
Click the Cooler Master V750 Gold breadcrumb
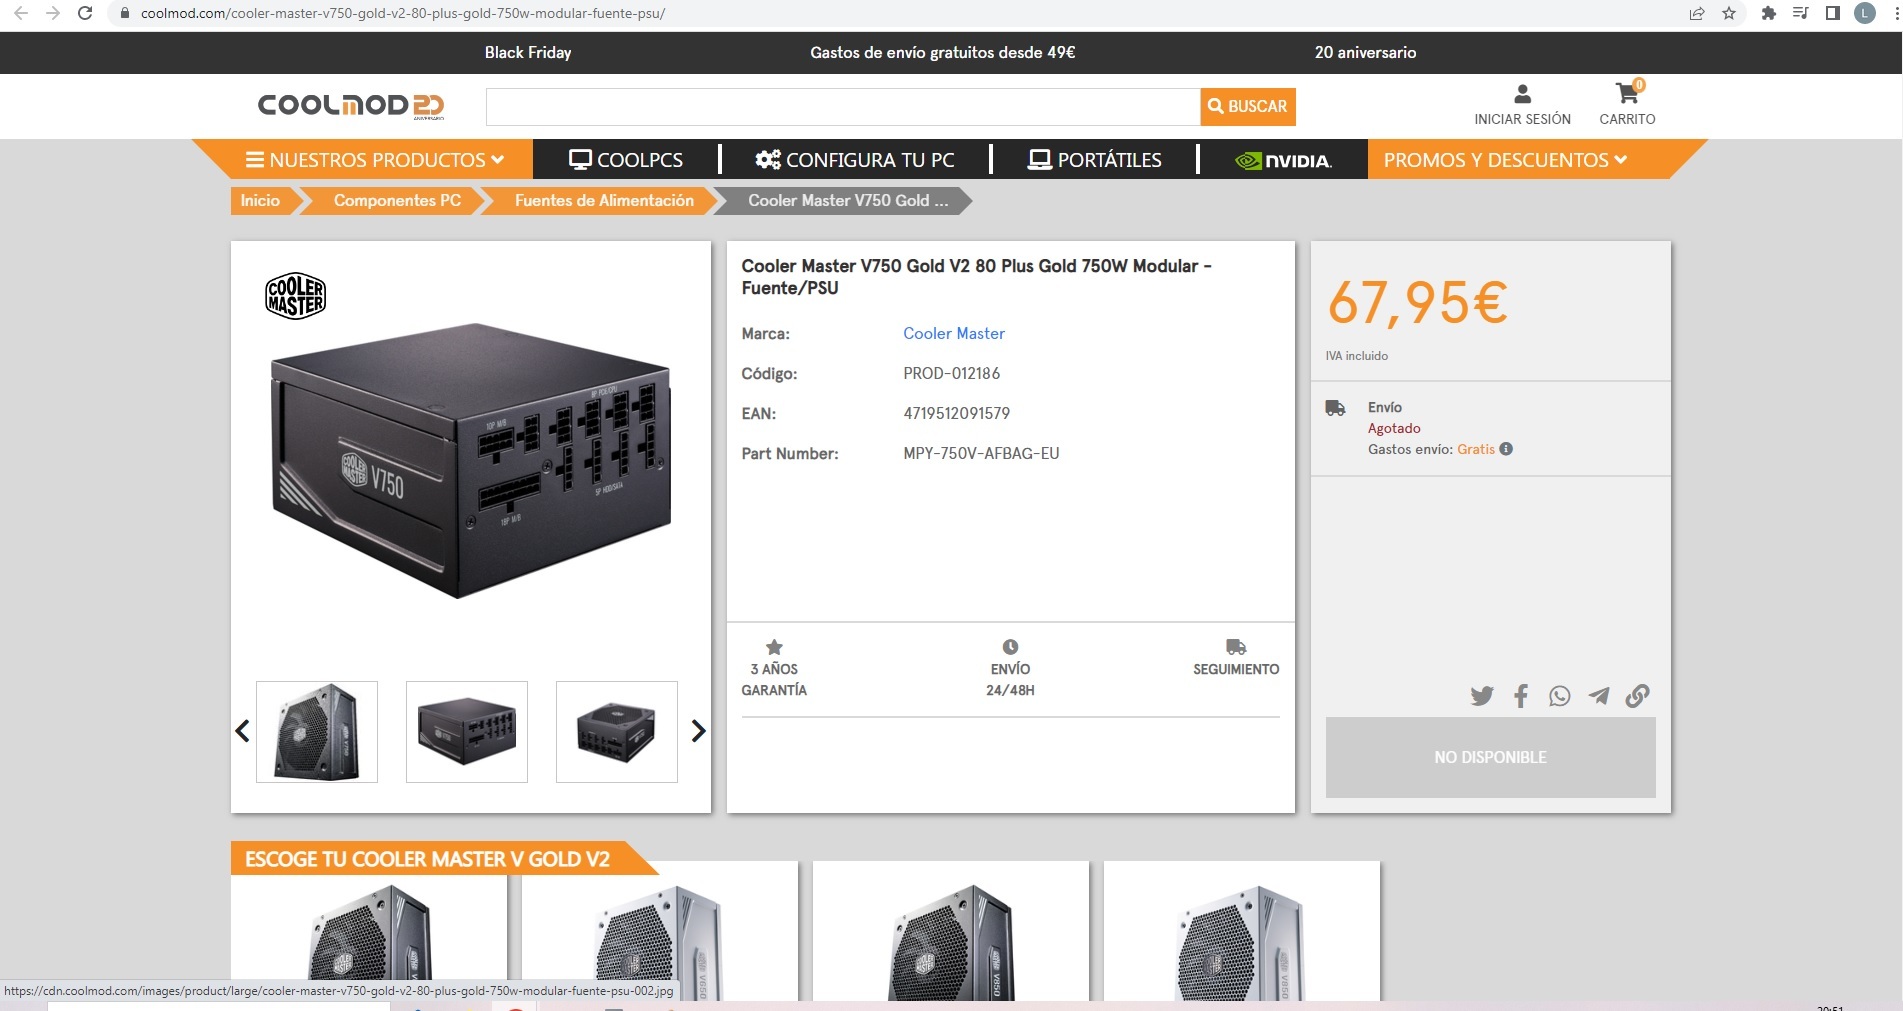[848, 200]
